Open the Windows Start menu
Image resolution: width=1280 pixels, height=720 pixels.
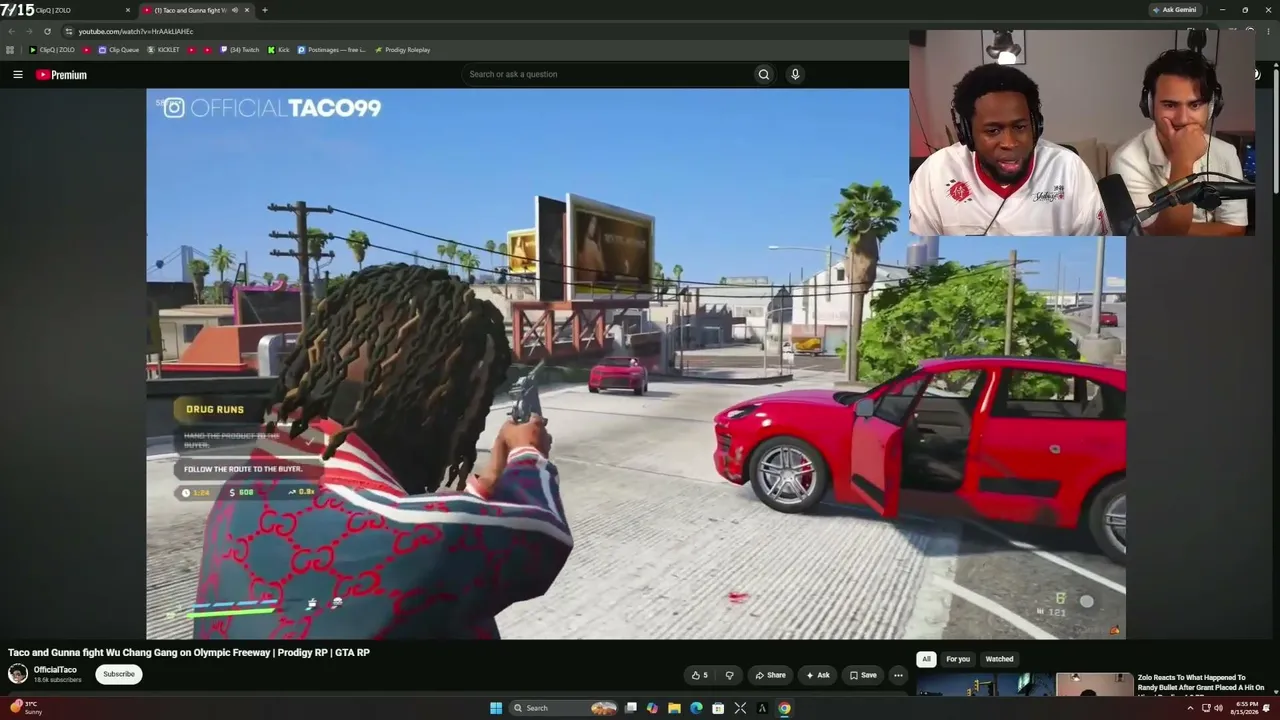496,708
